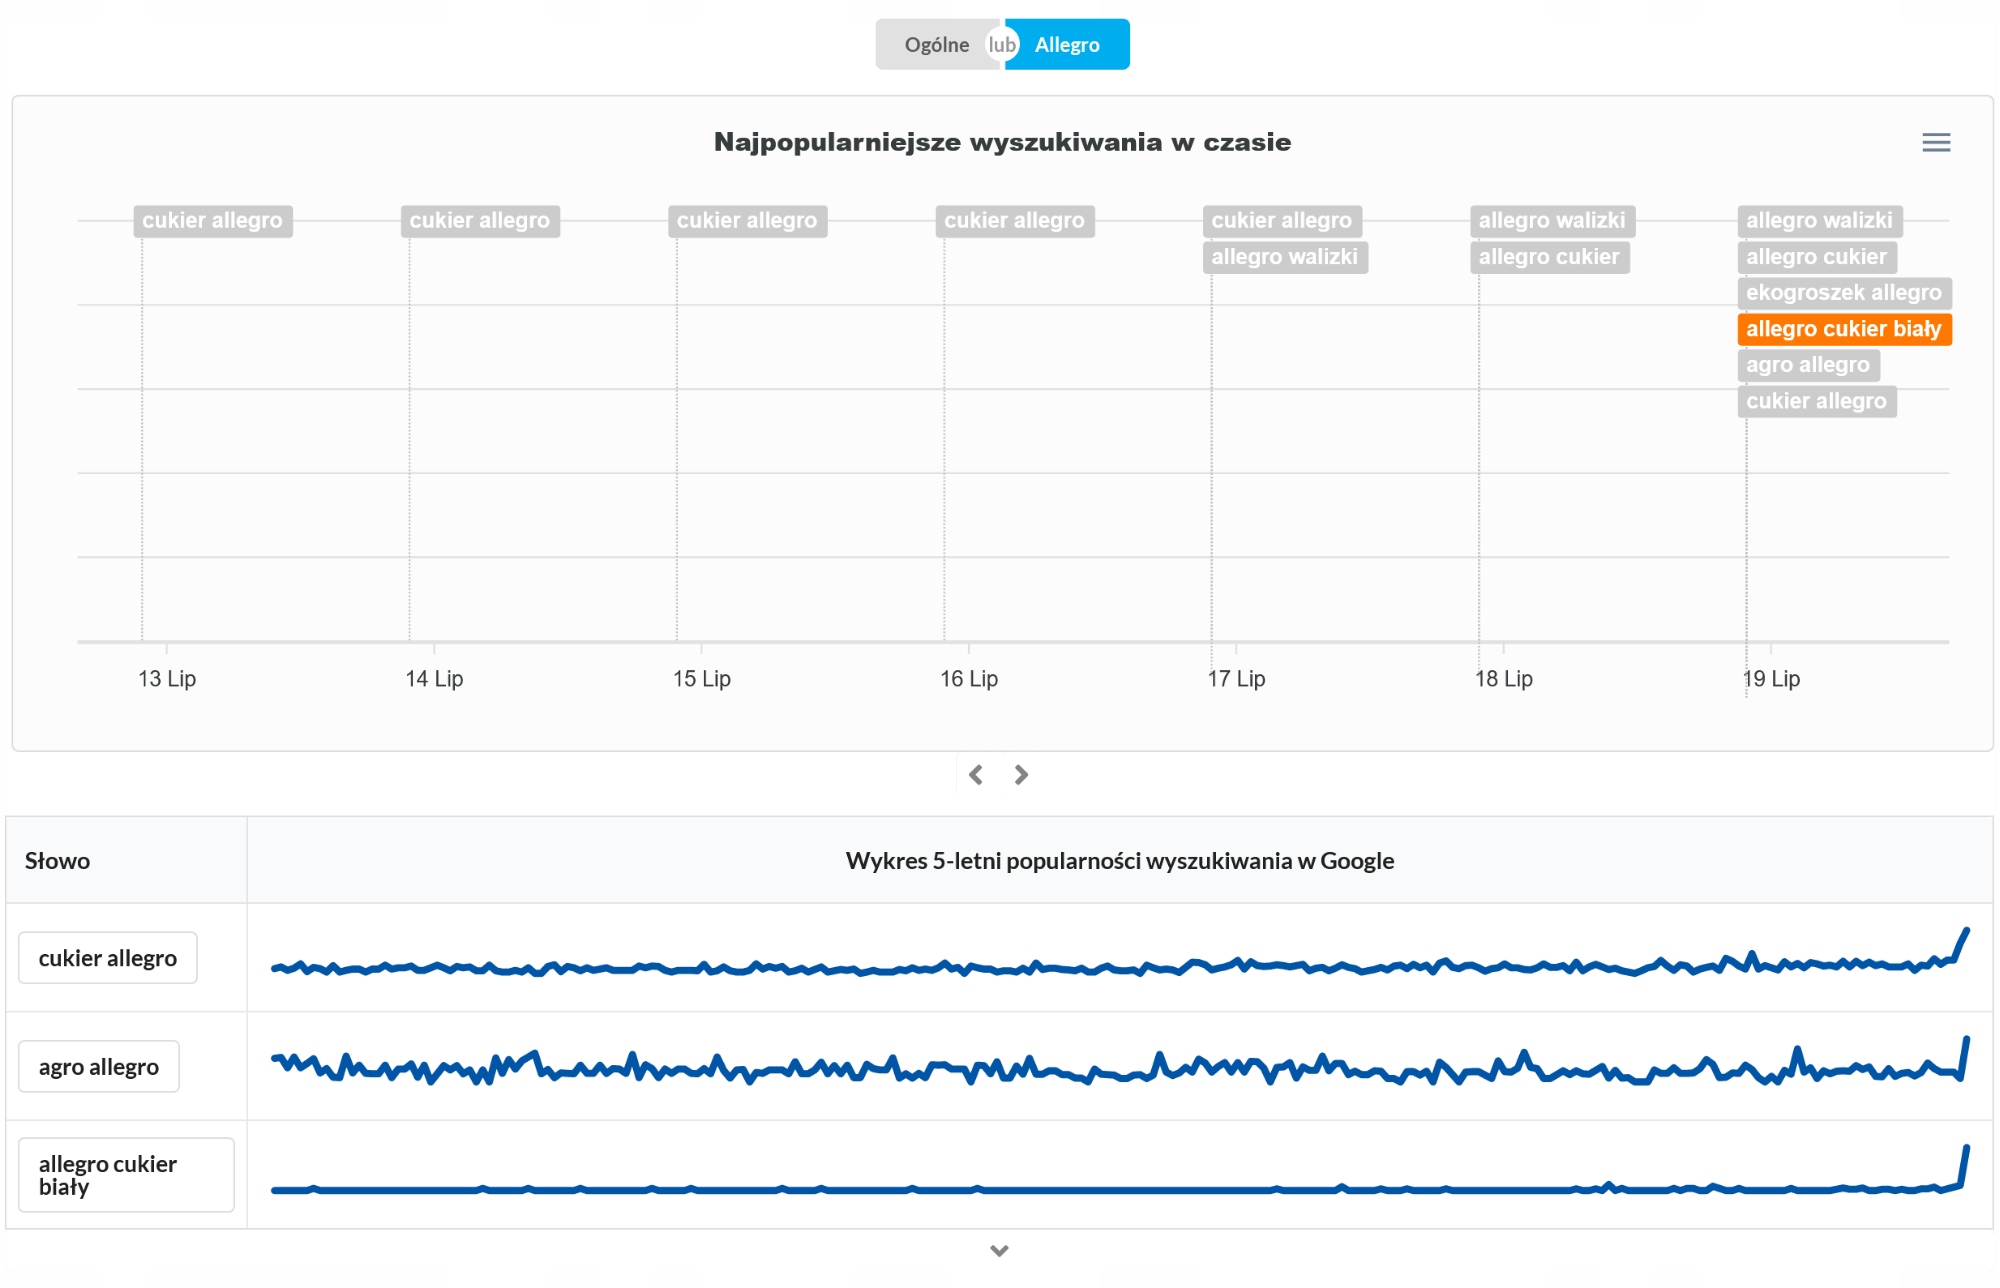Click the 'agro allegro' word button
2000x1288 pixels.
pos(99,1067)
